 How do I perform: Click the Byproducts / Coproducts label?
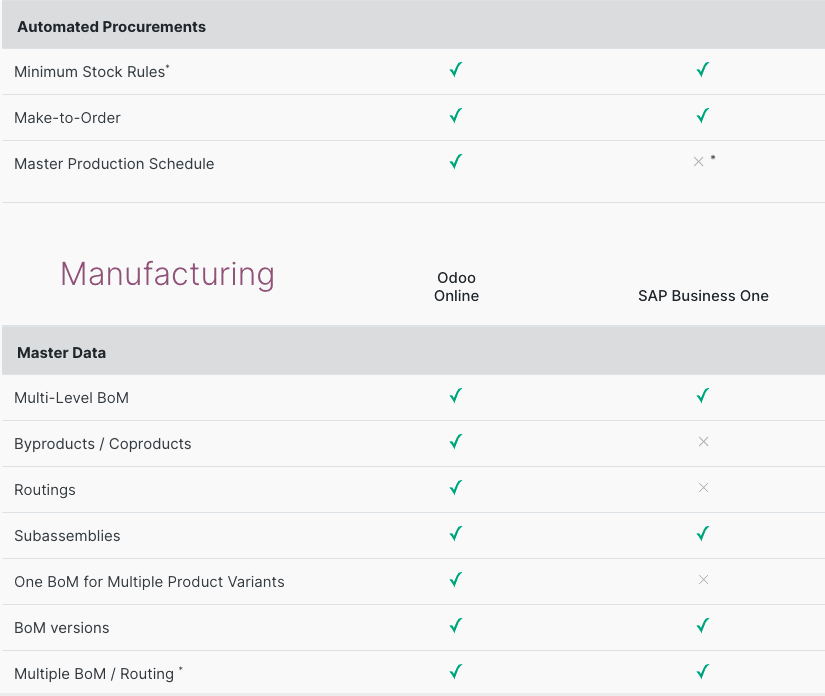pyautogui.click(x=102, y=444)
